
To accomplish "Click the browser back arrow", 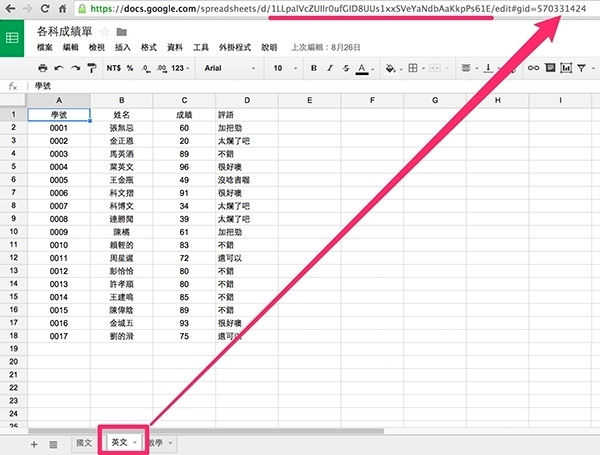I will point(10,8).
